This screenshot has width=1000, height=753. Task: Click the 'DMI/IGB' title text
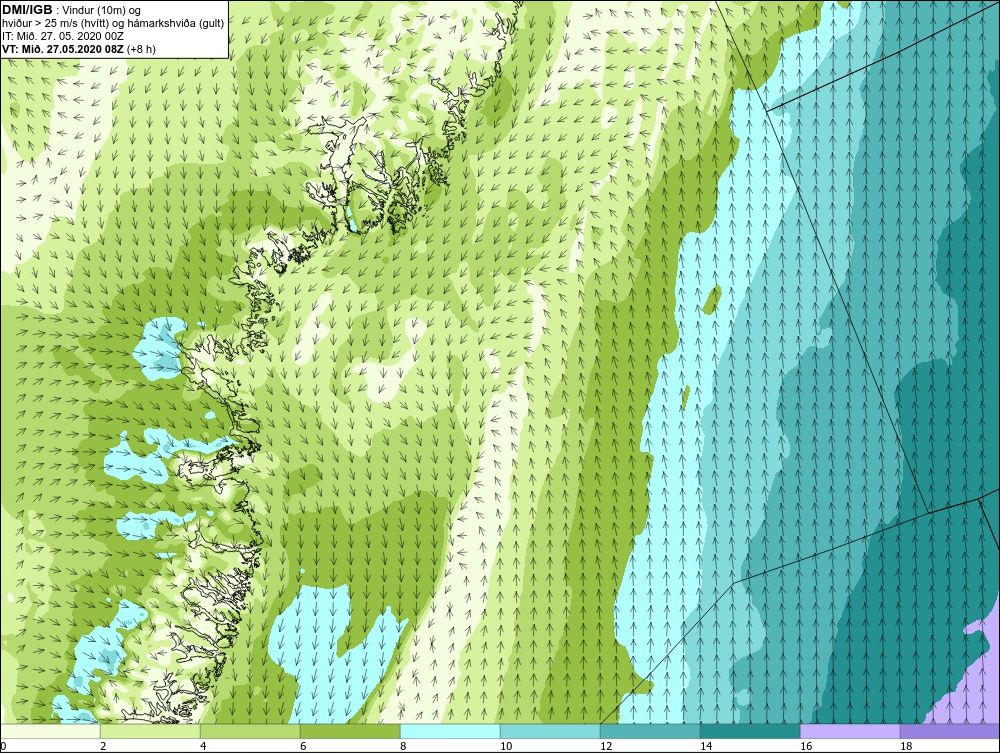click(x=27, y=10)
